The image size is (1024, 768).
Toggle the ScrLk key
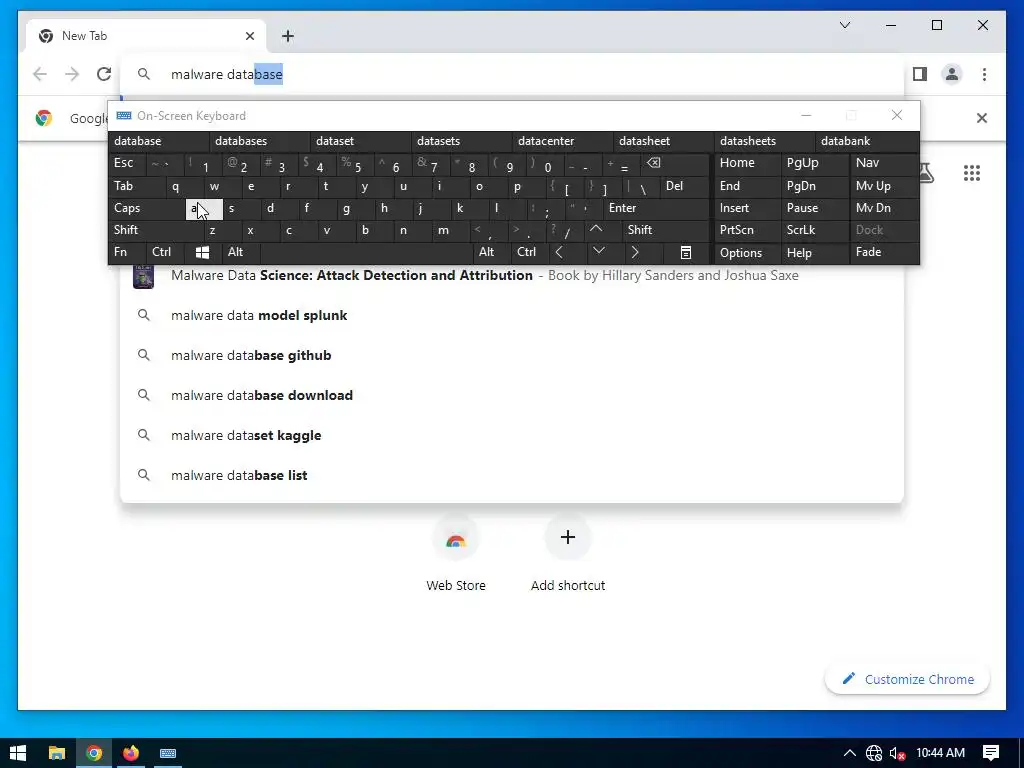click(x=814, y=230)
